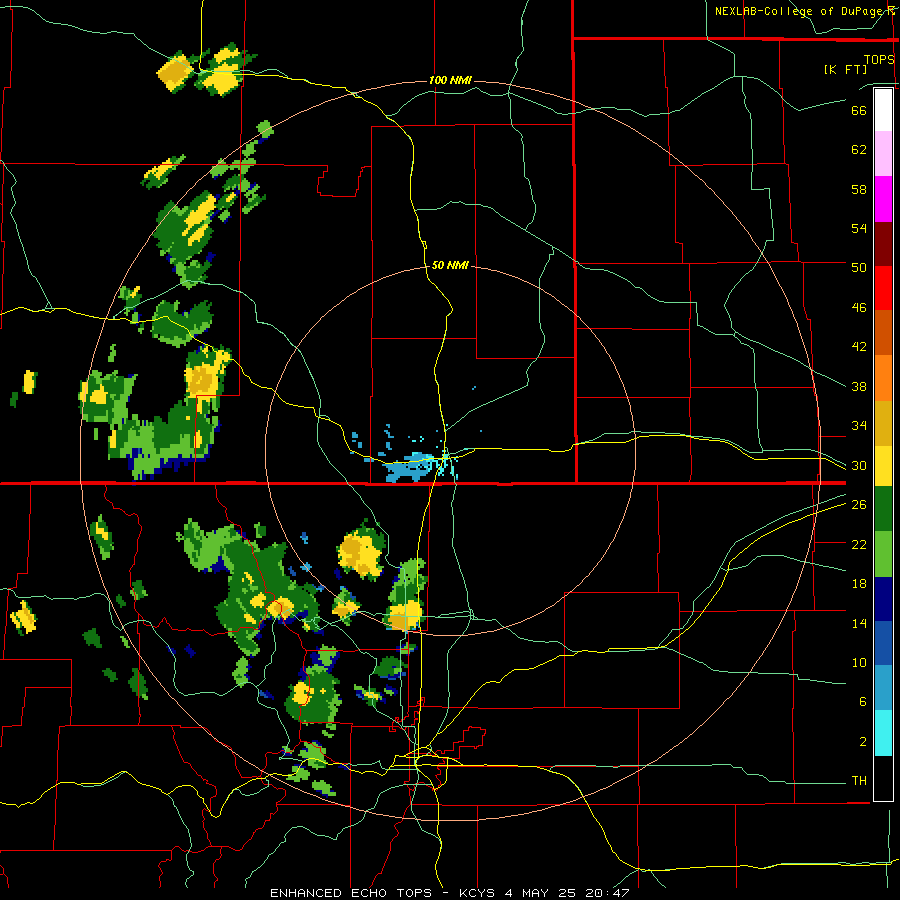The height and width of the screenshot is (900, 900).
Task: Click the legend value 10
Action: point(859,662)
